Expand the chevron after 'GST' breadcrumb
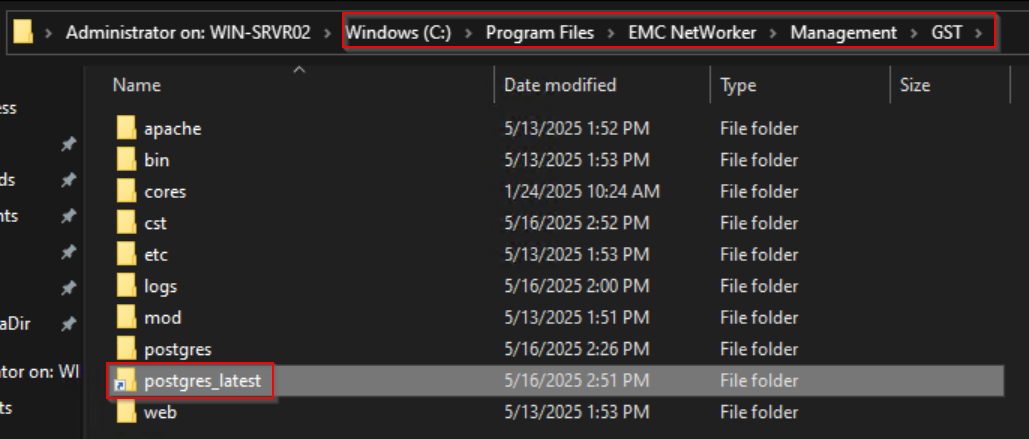 980,33
